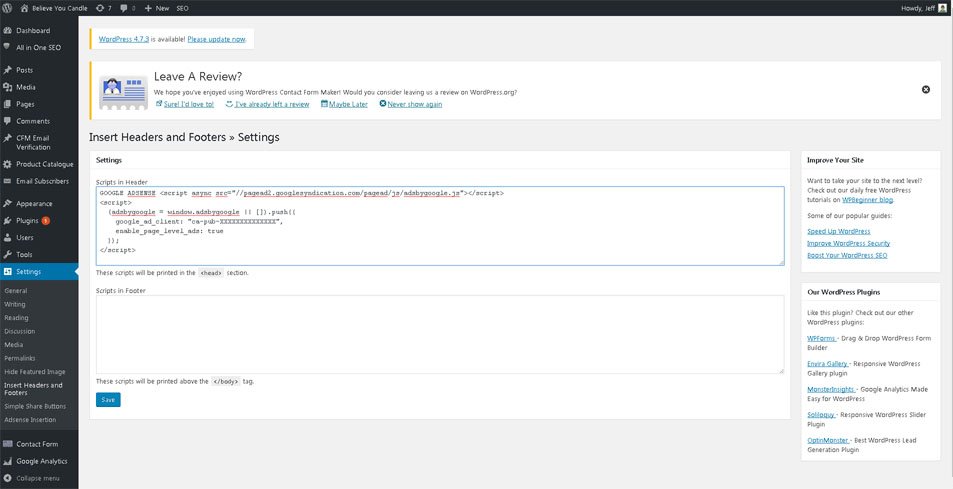Open the Envira Gallery plugin link
Screen dimensions: 953x489
[828, 364]
